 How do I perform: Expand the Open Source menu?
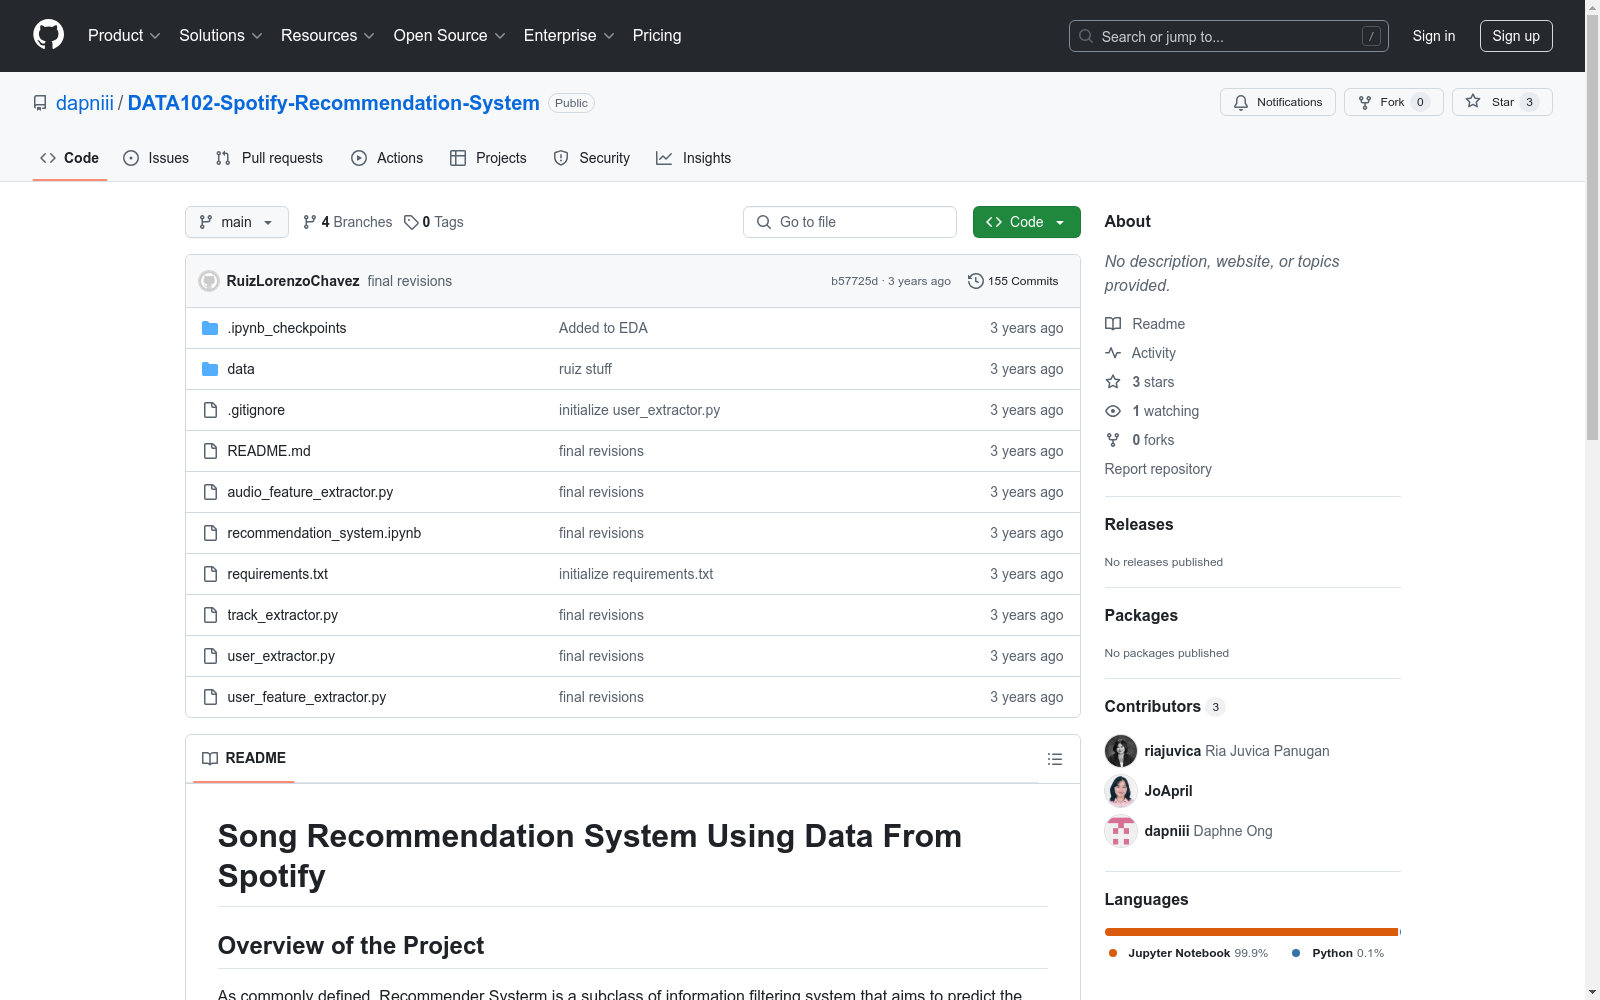point(450,36)
